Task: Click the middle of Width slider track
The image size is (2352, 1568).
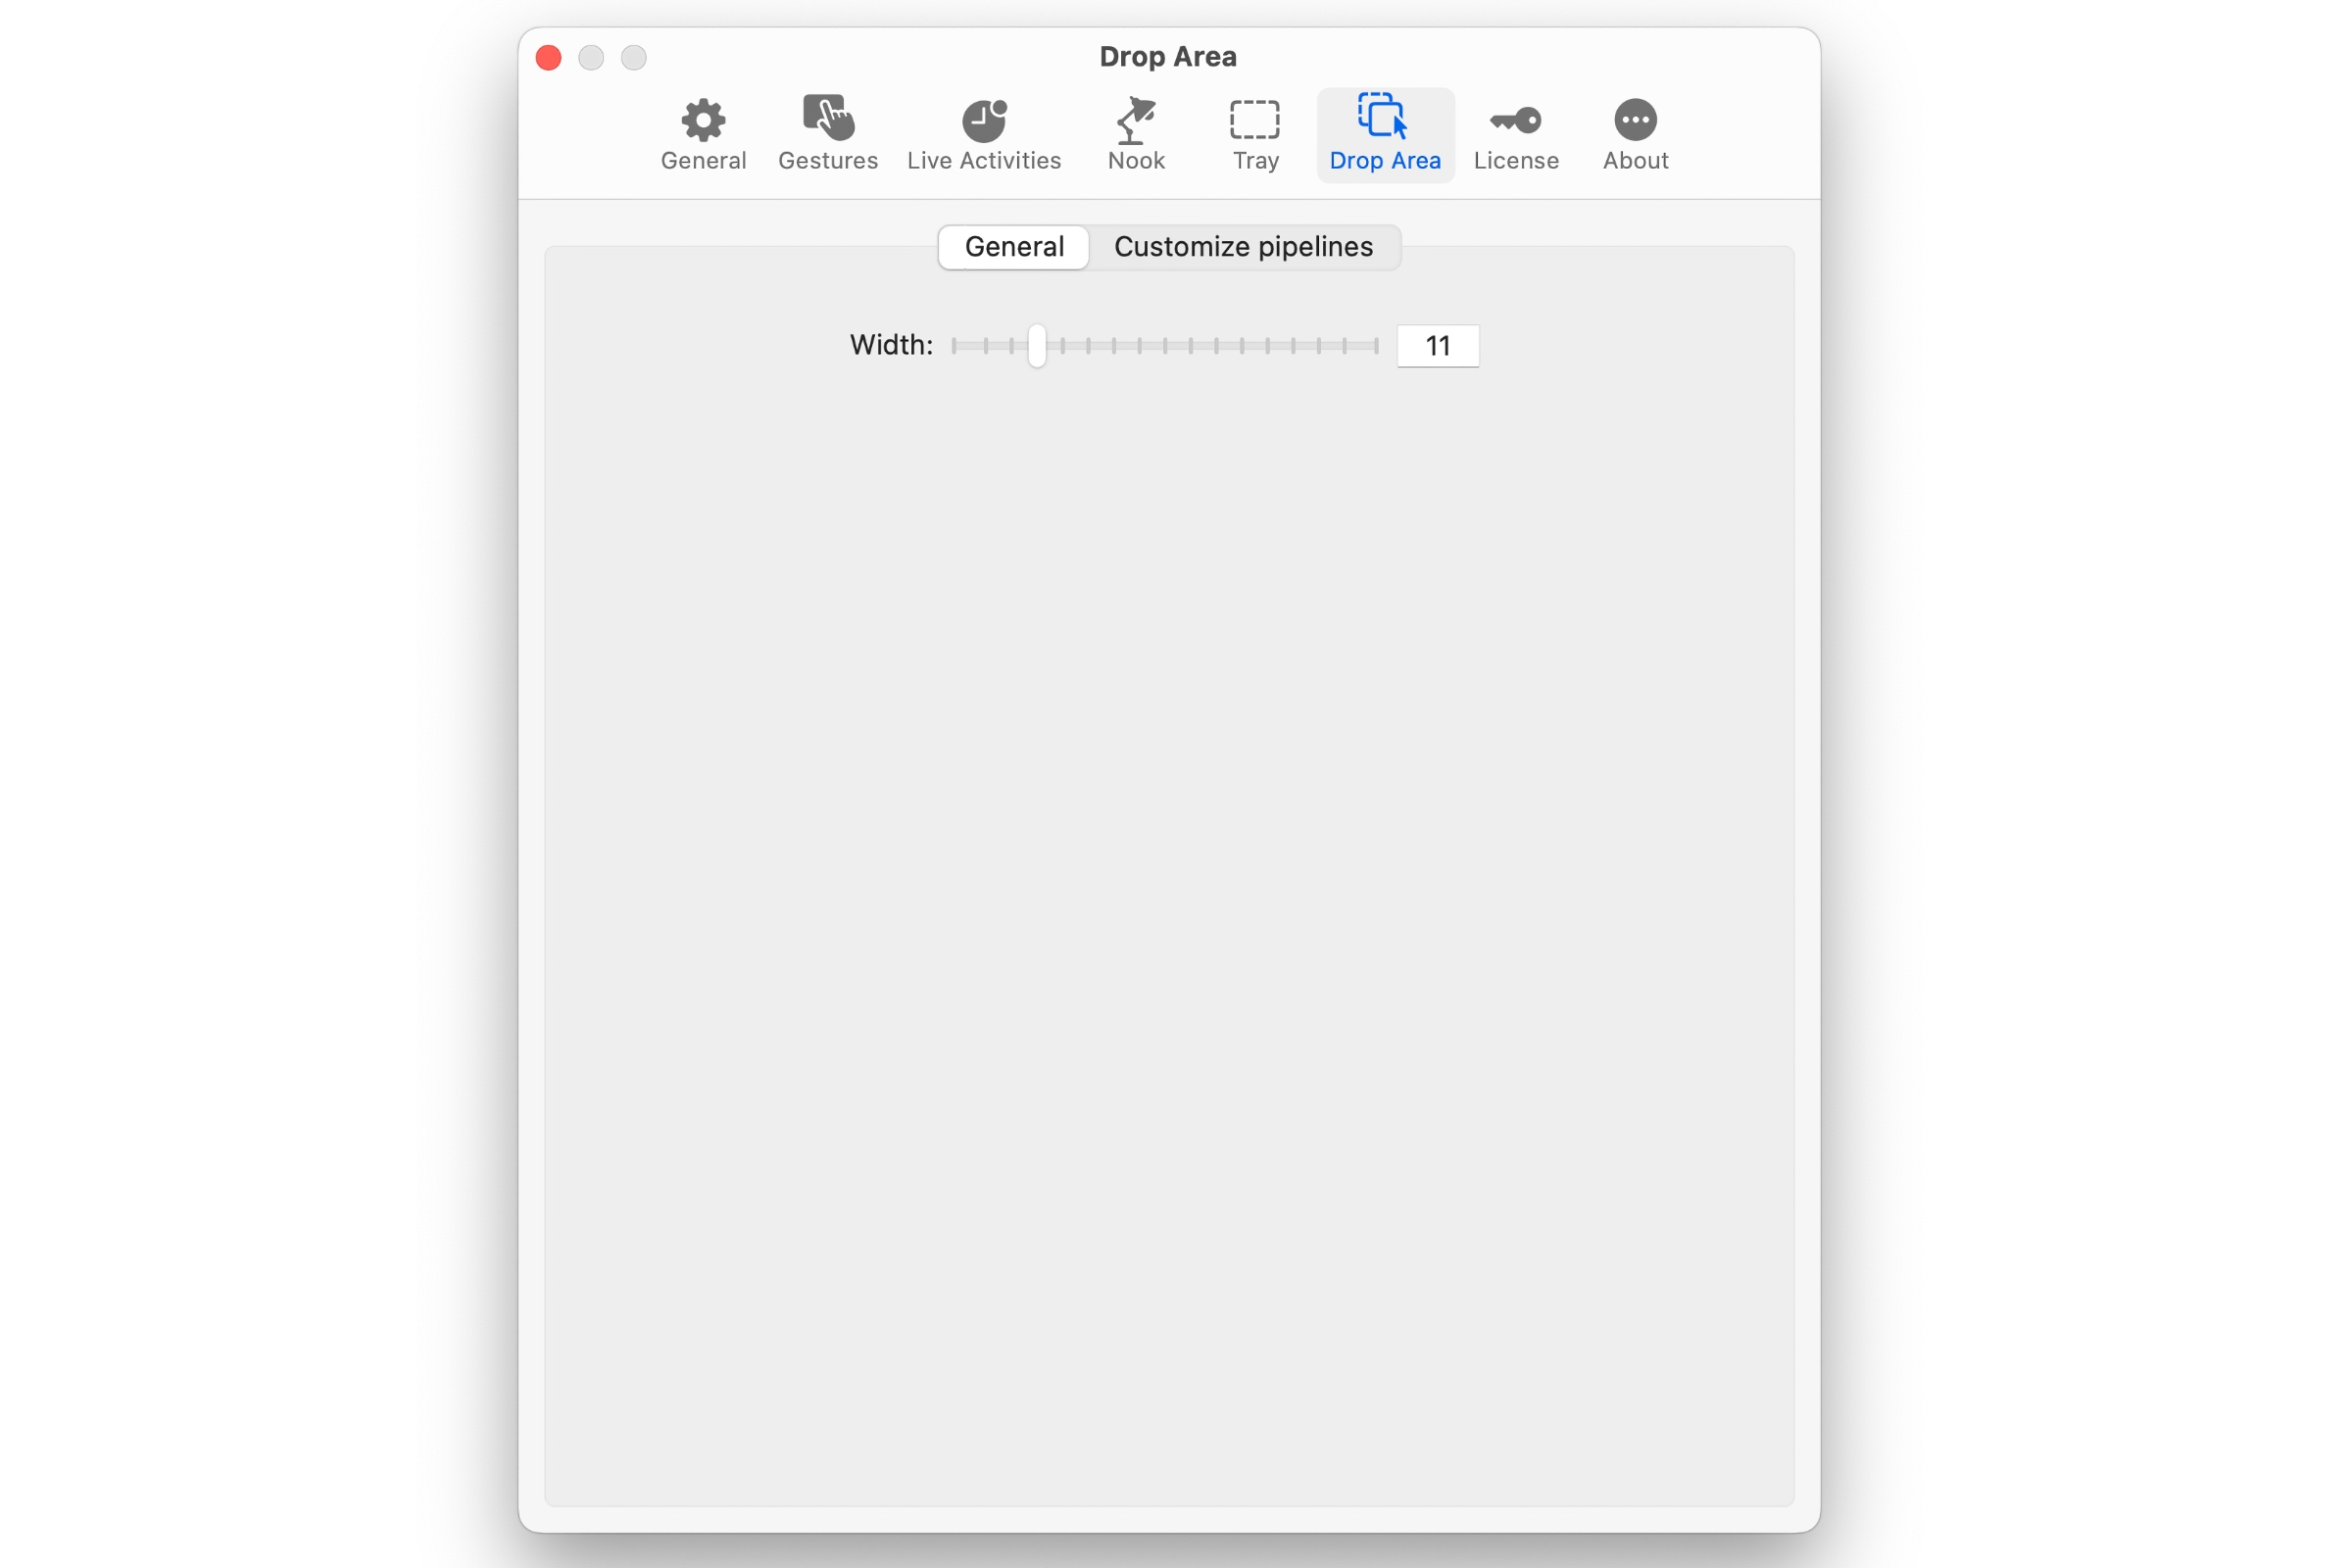Action: [x=1165, y=346]
